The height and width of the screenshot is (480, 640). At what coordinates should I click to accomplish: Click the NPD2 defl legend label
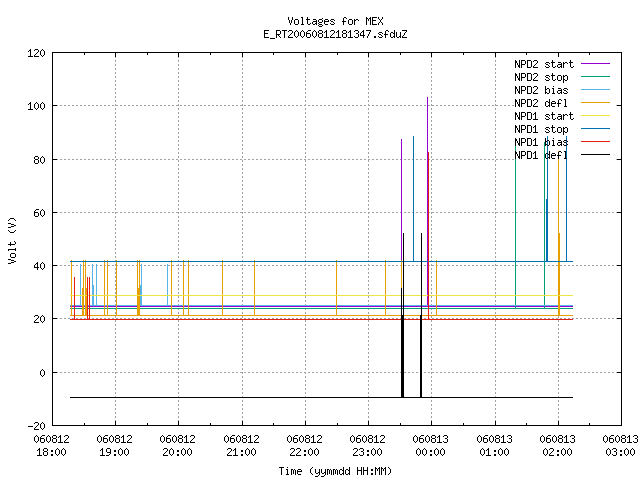[x=541, y=103]
